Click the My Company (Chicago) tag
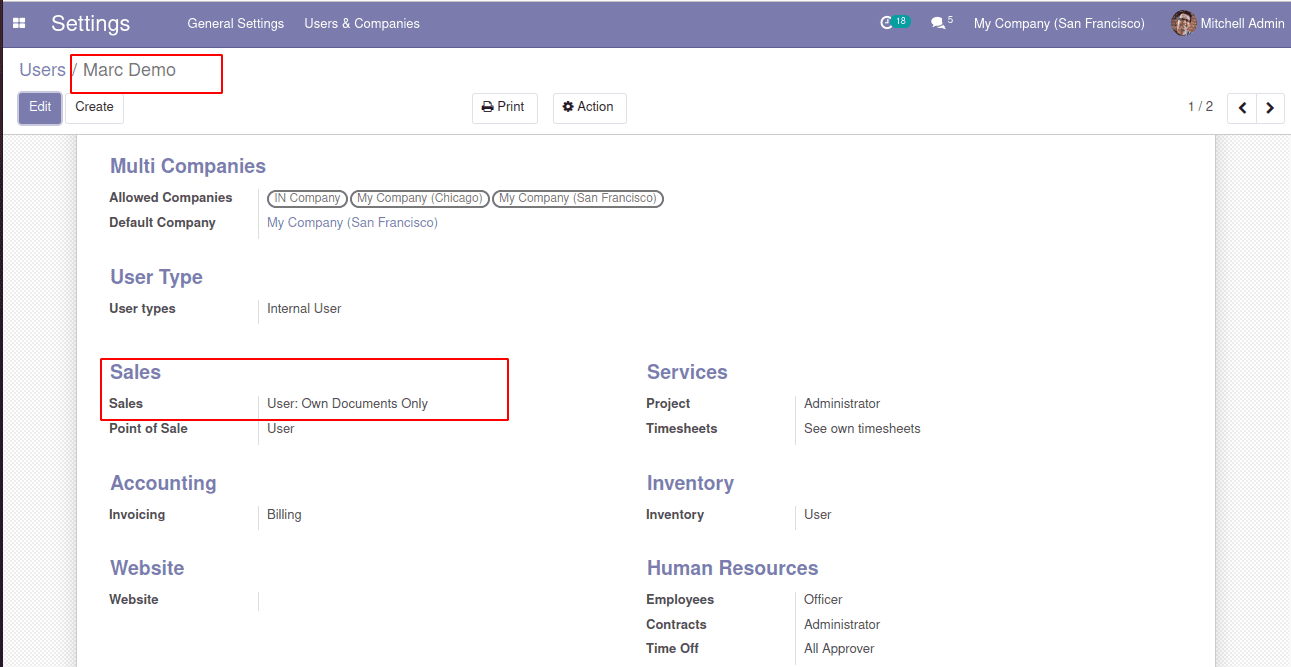1291x667 pixels. coord(420,198)
